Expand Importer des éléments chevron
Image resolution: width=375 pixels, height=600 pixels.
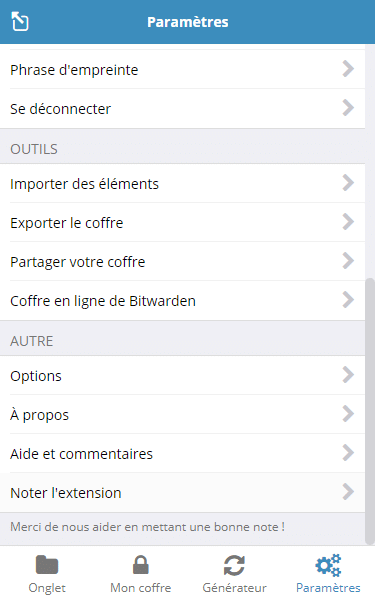click(348, 183)
